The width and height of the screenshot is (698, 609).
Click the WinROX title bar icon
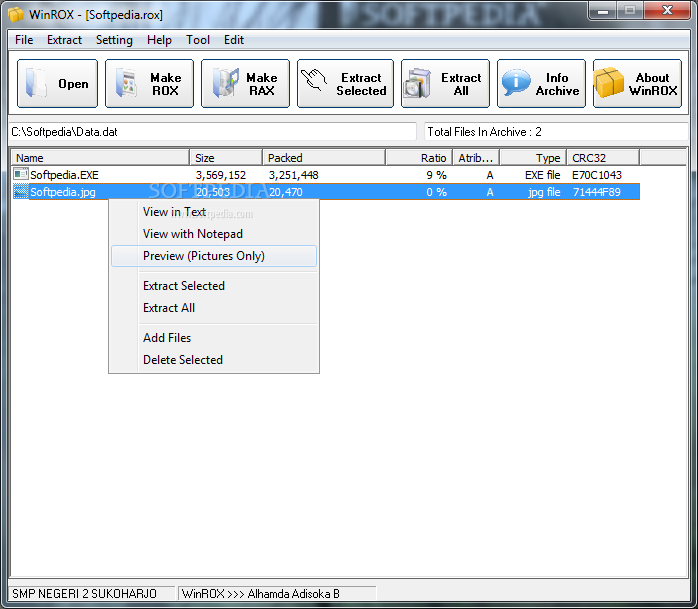coord(16,14)
